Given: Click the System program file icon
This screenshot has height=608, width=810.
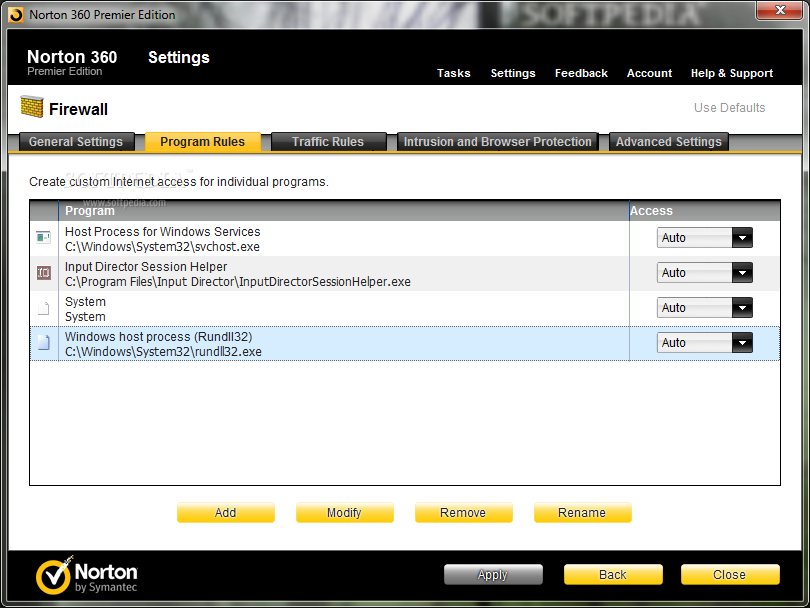Looking at the screenshot, I should point(43,308).
